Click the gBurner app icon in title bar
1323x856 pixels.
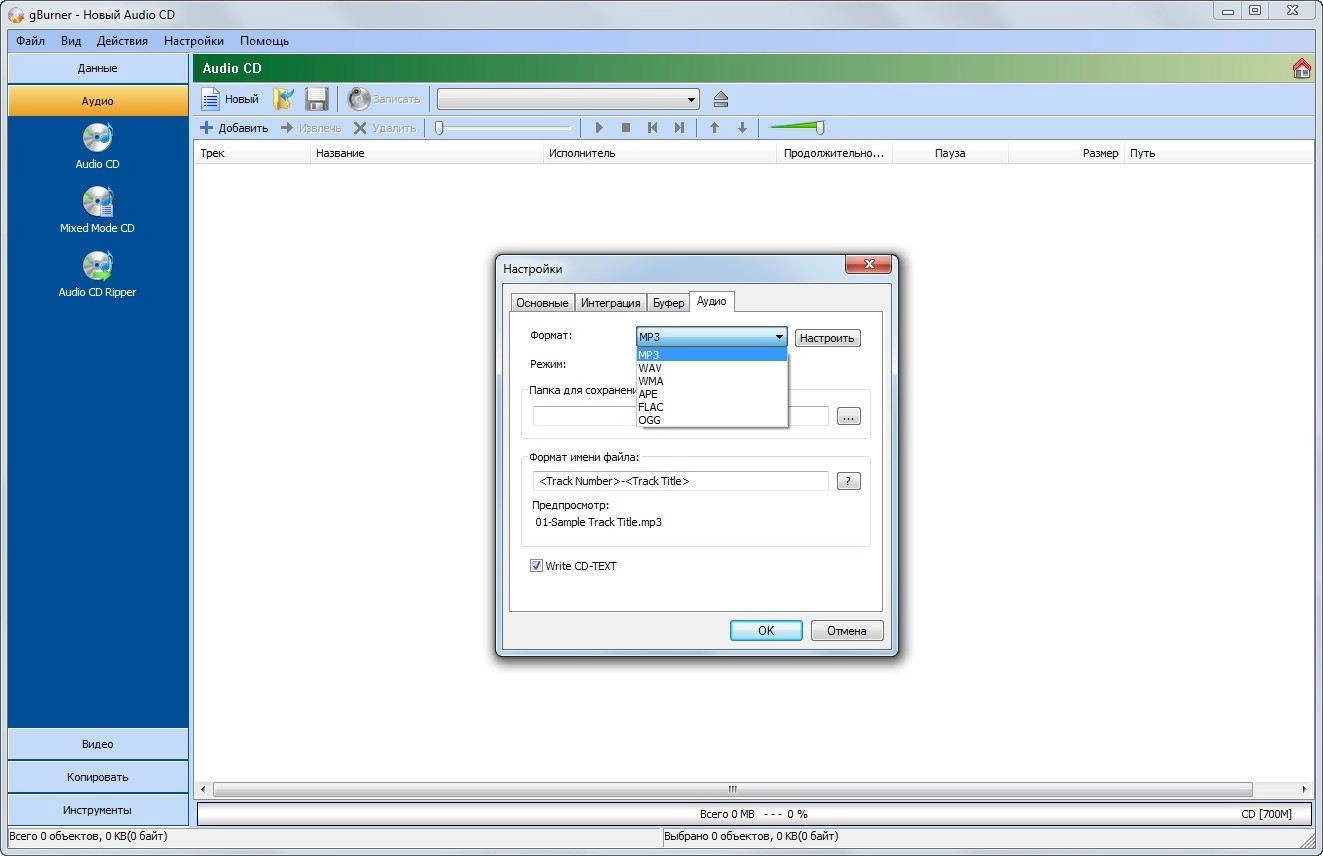coord(16,15)
